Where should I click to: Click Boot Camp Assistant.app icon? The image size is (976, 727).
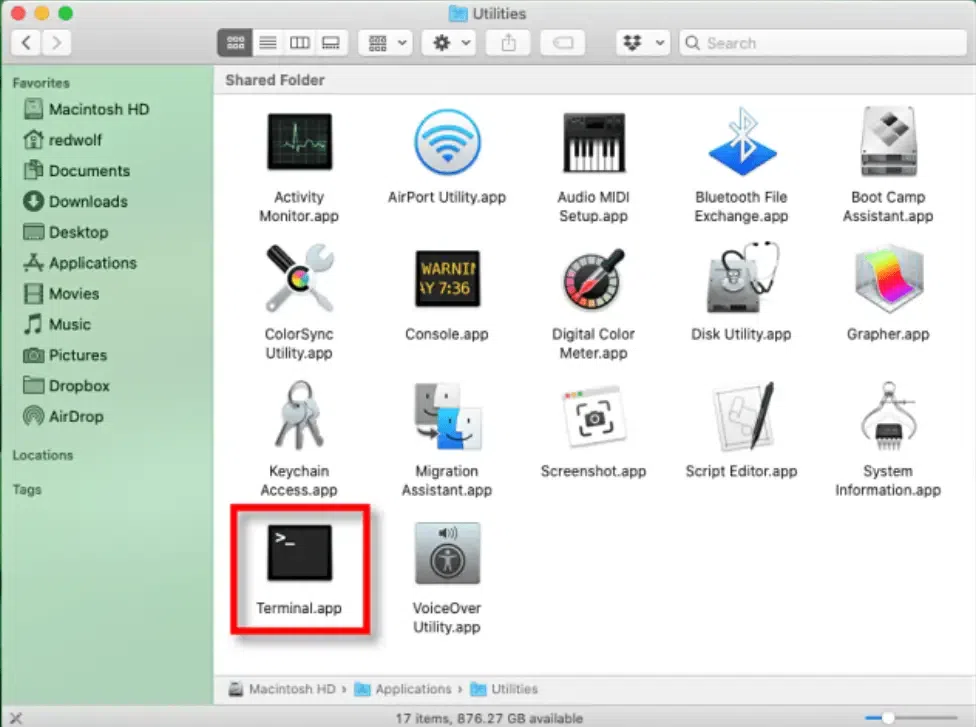(888, 143)
